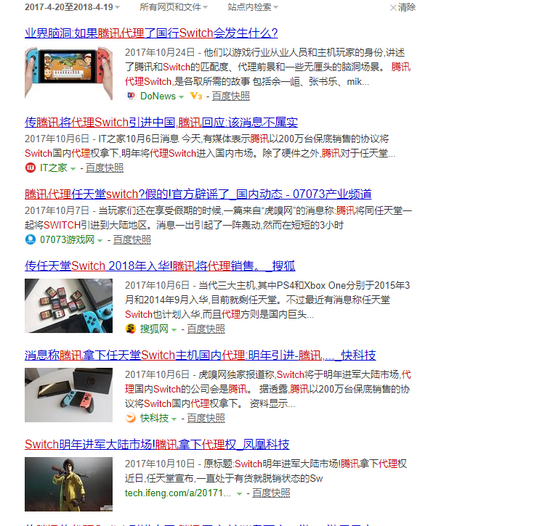Select the date 2017年10月10日 in the 凤凰科技 snippet

coord(160,464)
